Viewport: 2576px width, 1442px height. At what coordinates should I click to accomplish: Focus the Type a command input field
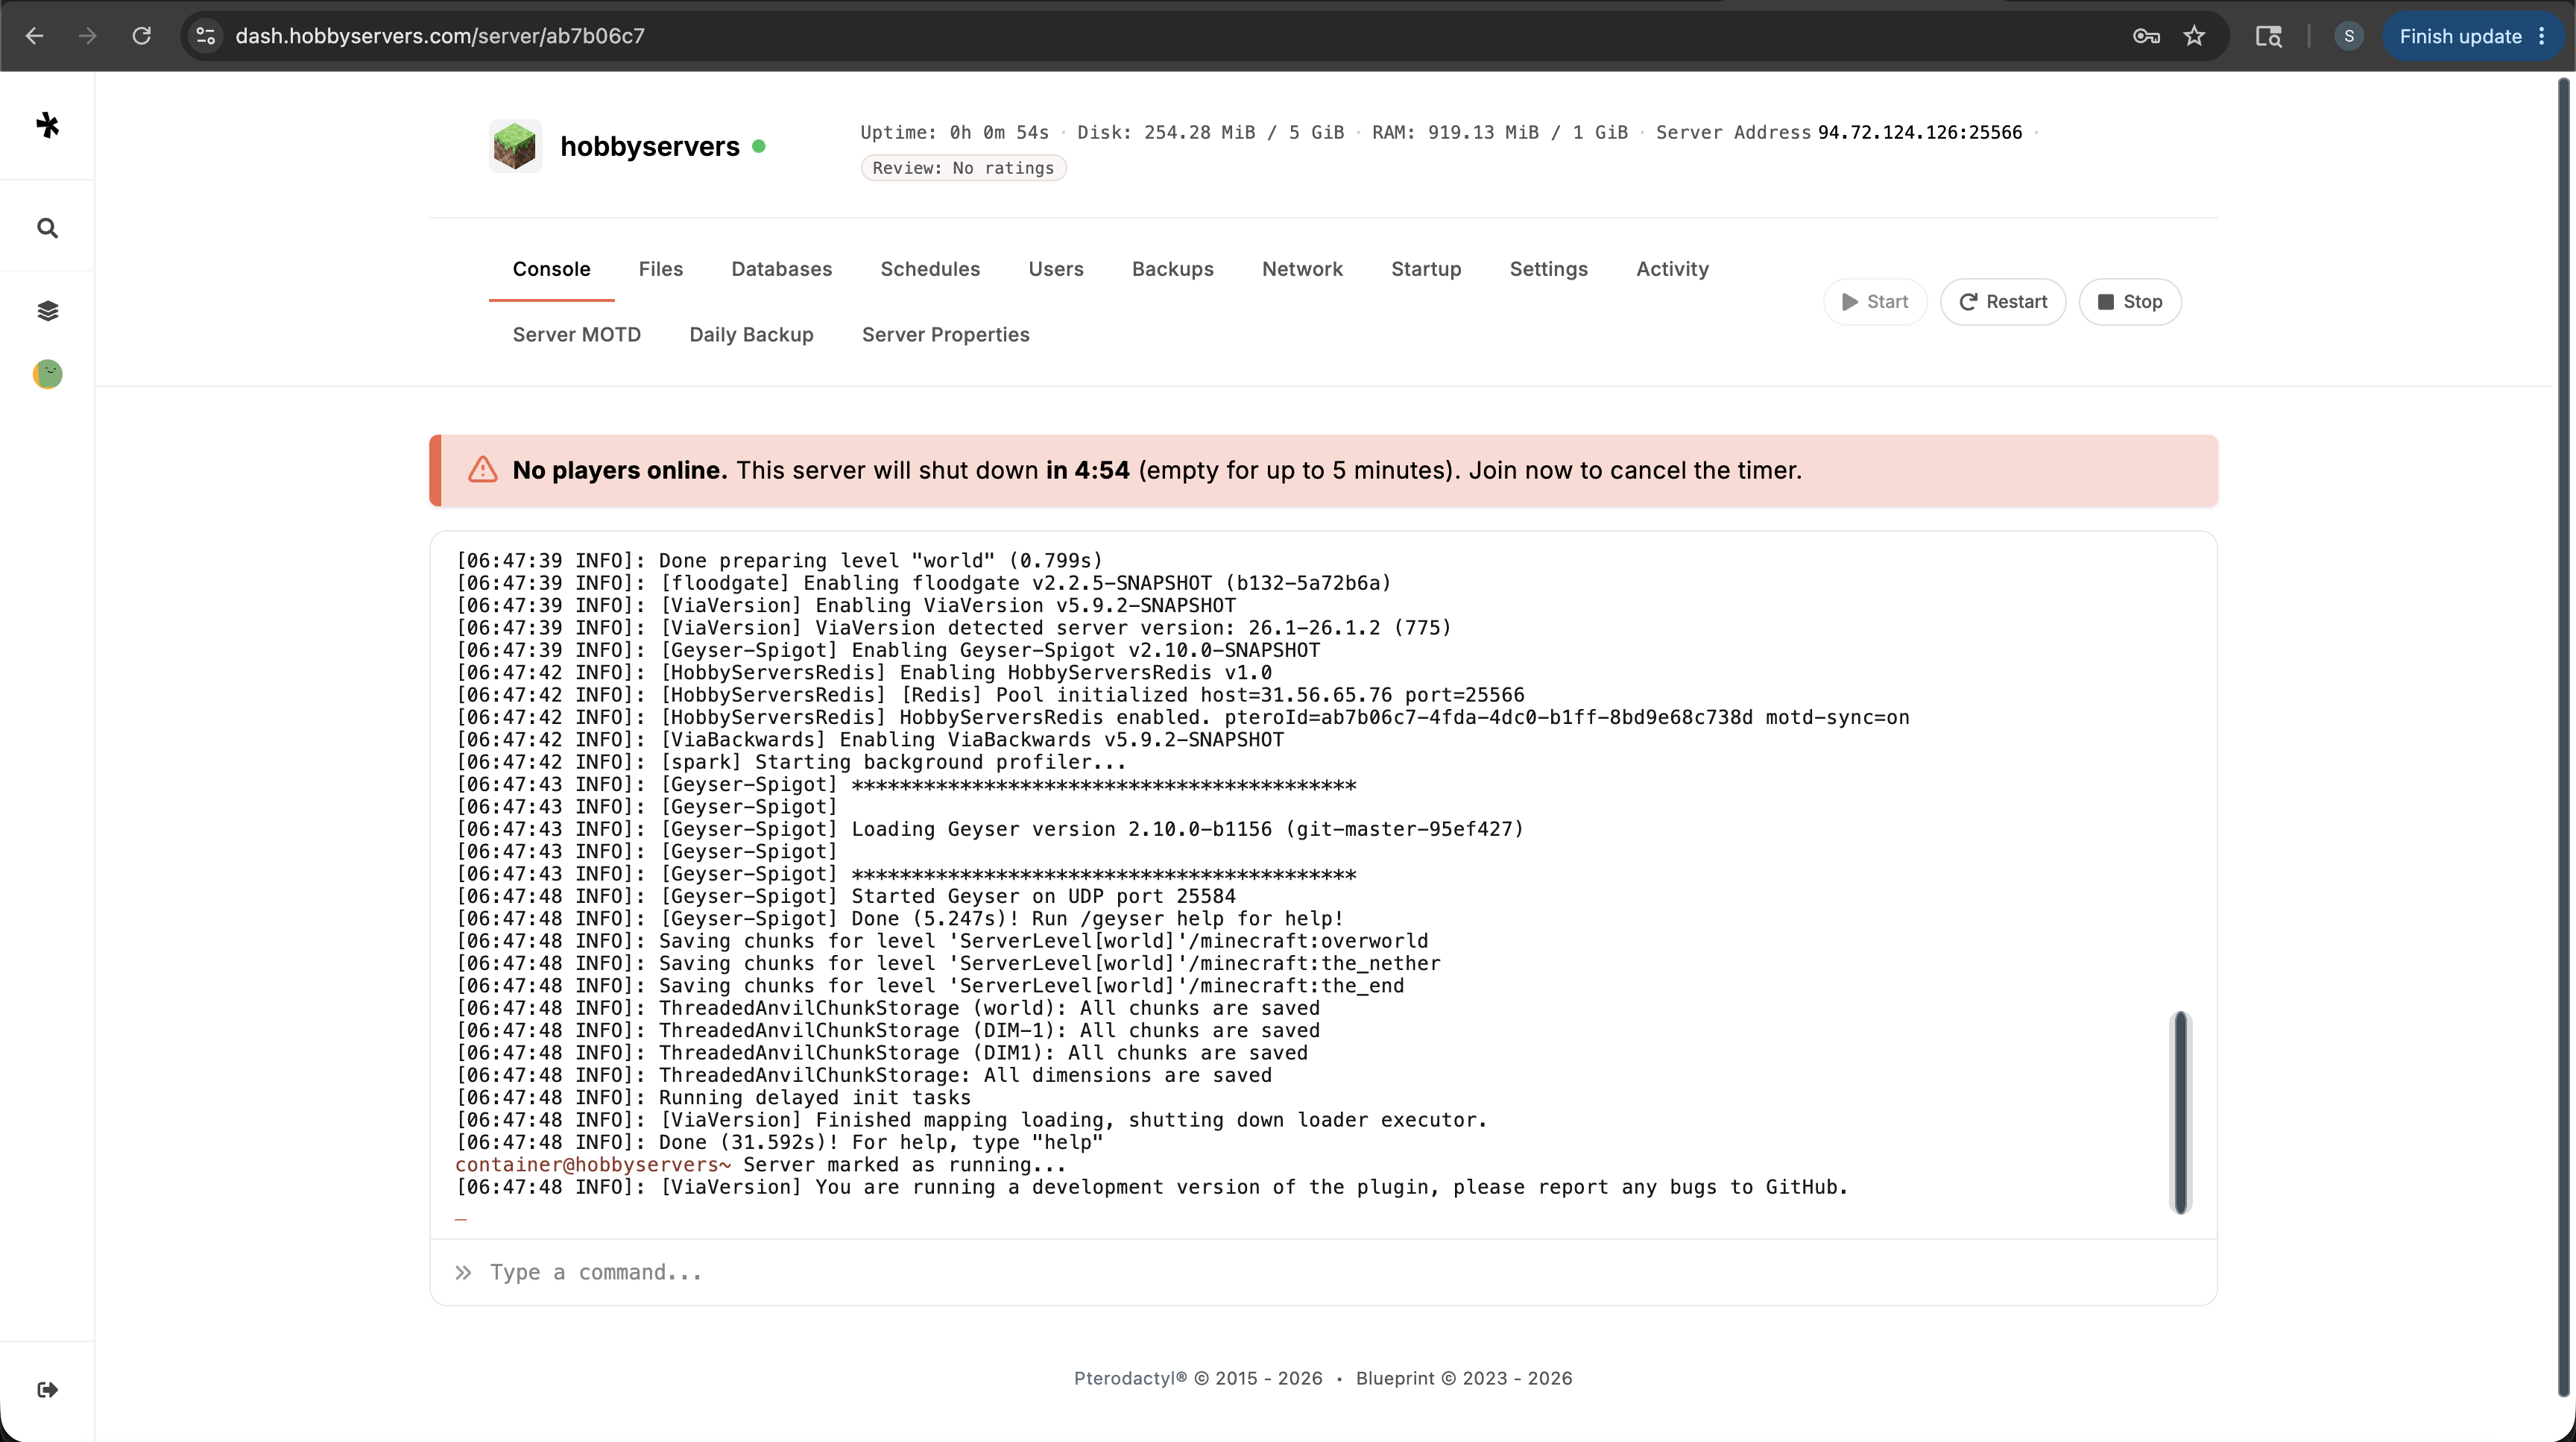click(1323, 1272)
